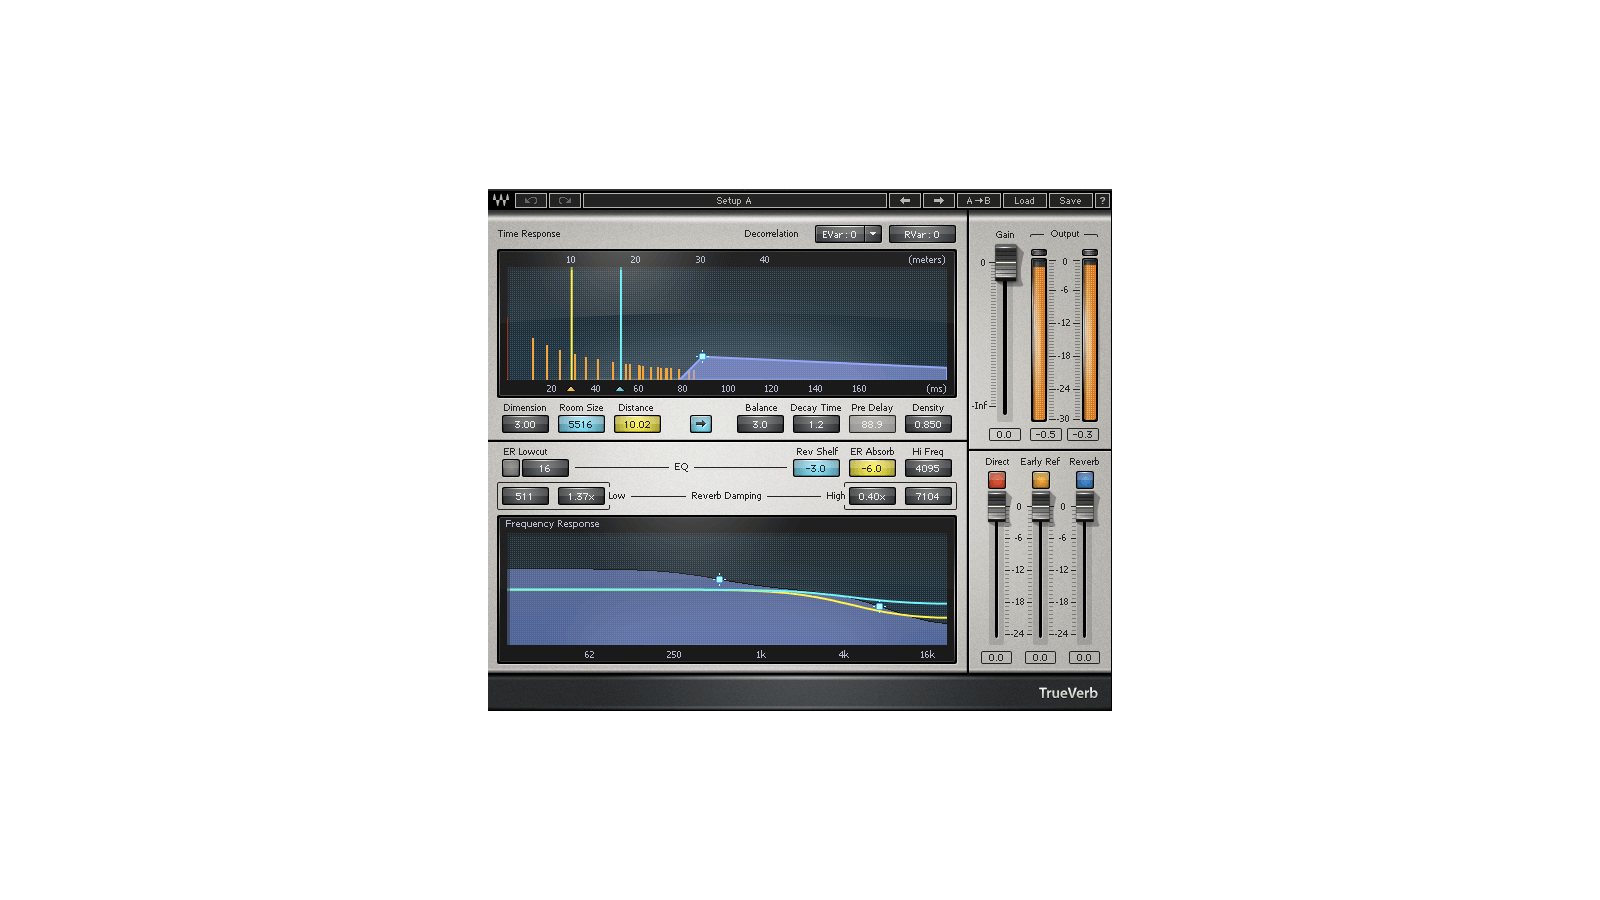Open the Save preset menu
1600x900 pixels.
pyautogui.click(x=1070, y=200)
